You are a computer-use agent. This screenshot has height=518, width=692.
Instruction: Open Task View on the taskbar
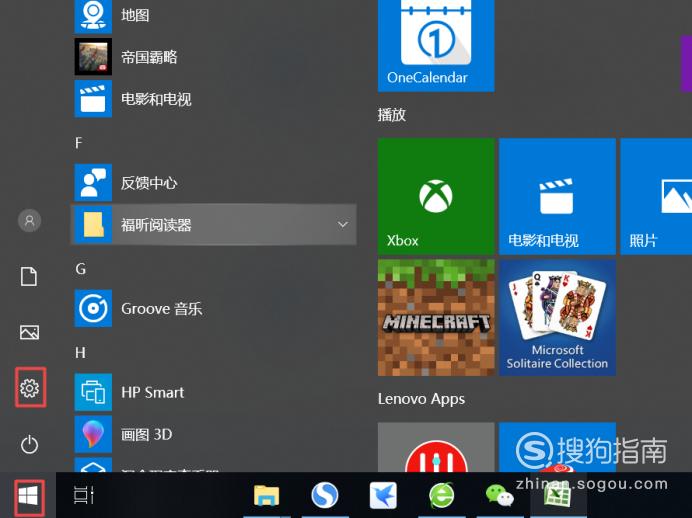(83, 495)
